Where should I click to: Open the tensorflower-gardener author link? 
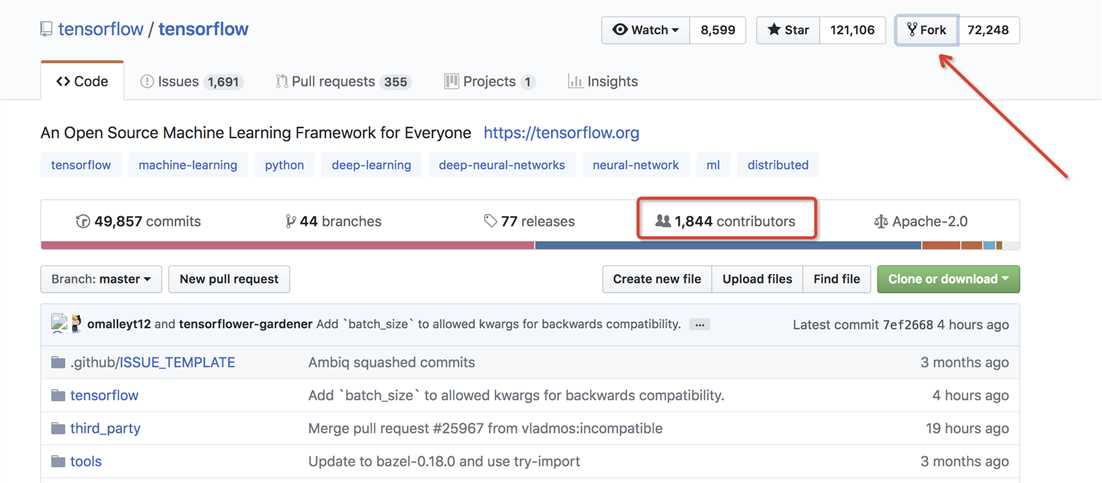coord(246,324)
